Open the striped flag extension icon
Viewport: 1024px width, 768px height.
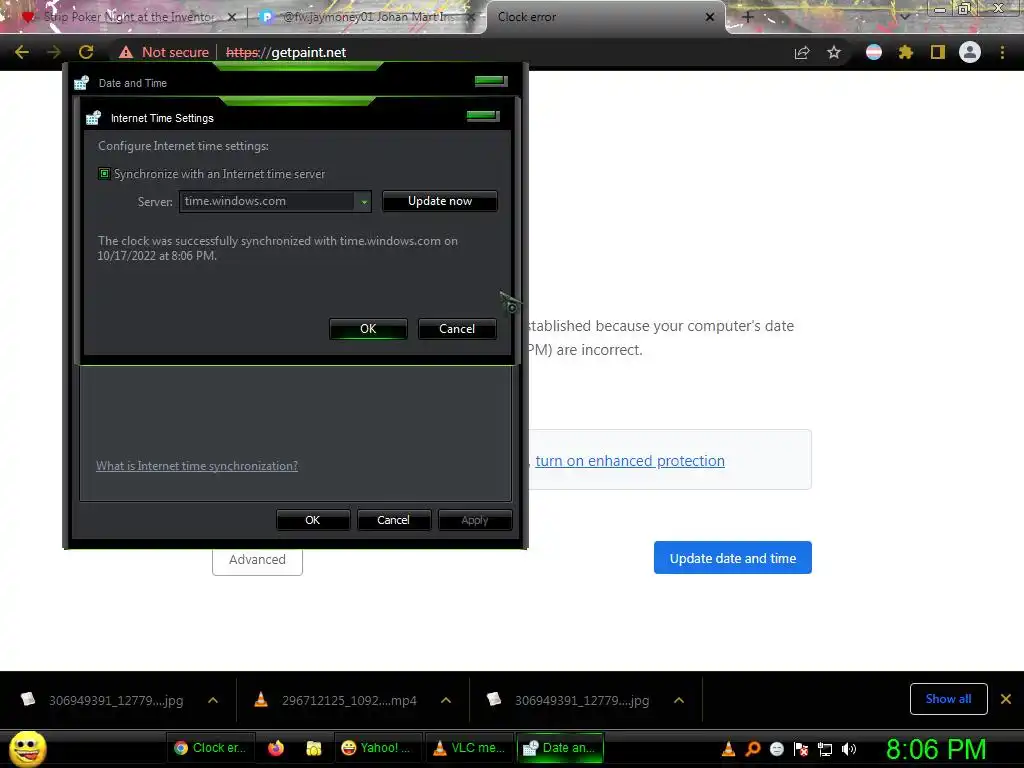(x=874, y=52)
